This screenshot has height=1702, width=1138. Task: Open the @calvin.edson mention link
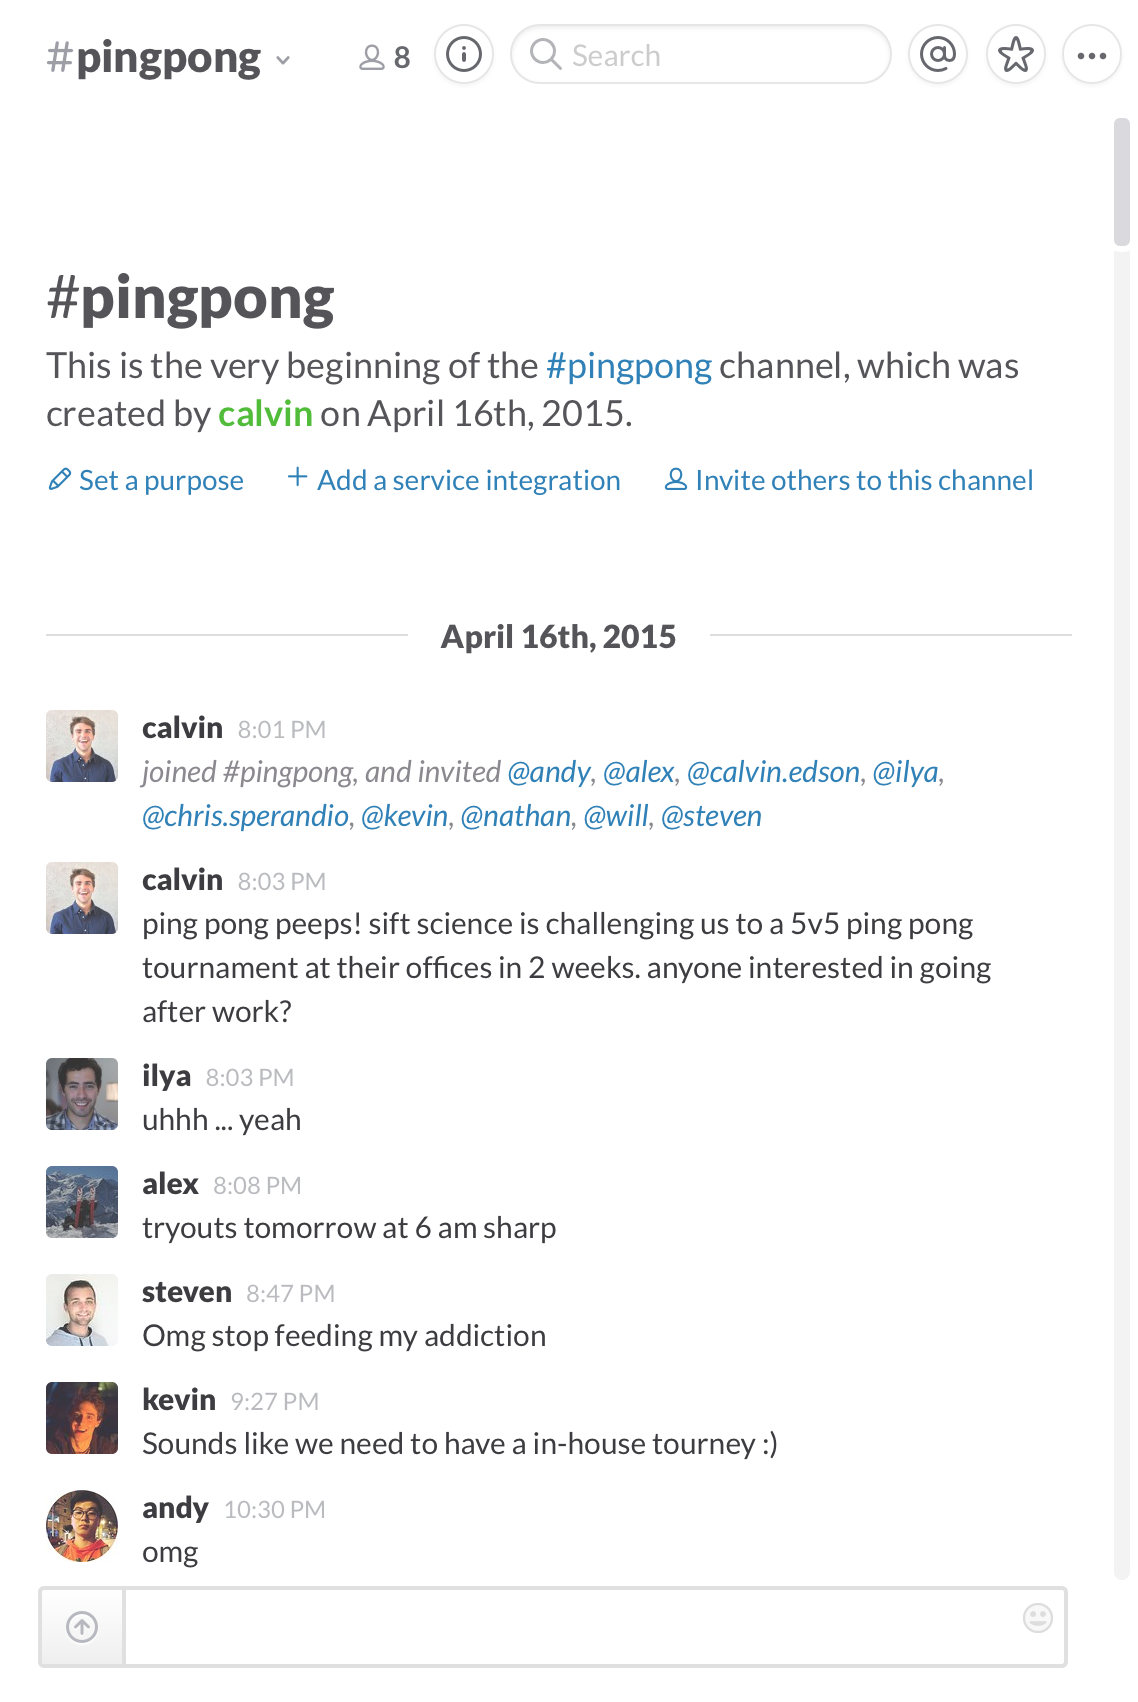773,772
